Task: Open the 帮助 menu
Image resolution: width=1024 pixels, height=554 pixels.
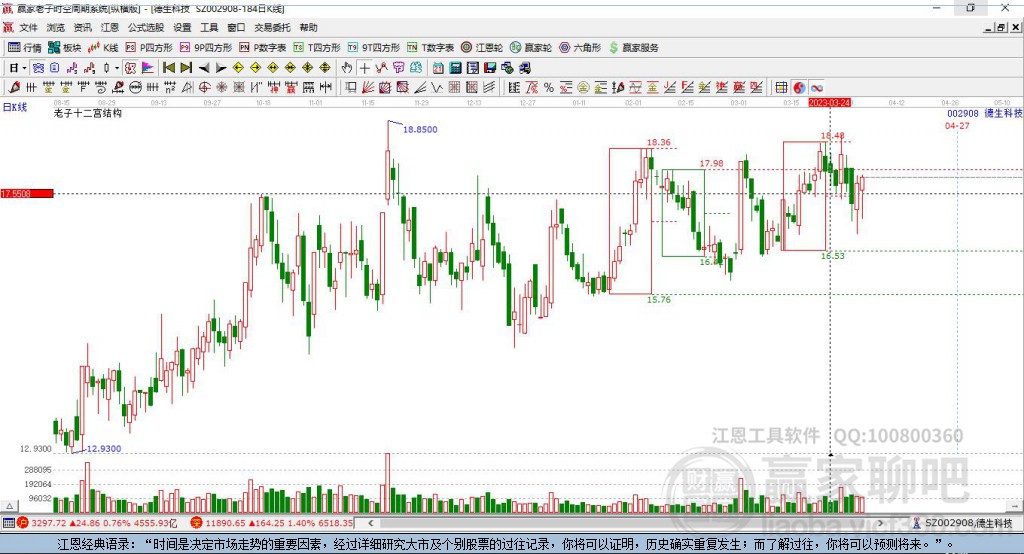Action: tap(308, 27)
